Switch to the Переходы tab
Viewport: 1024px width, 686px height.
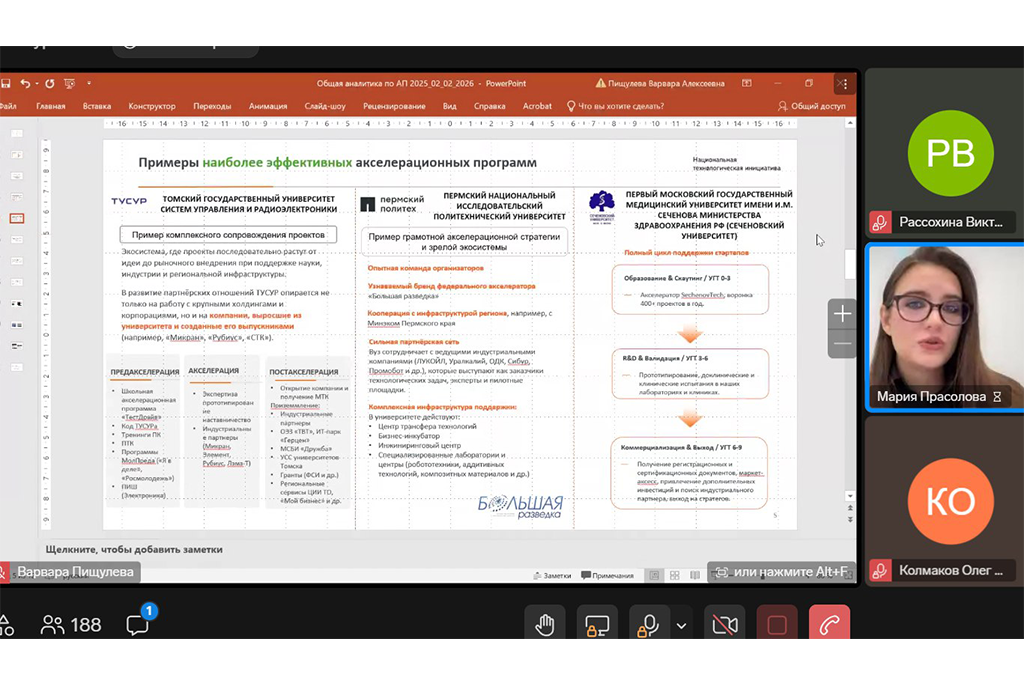click(212, 106)
